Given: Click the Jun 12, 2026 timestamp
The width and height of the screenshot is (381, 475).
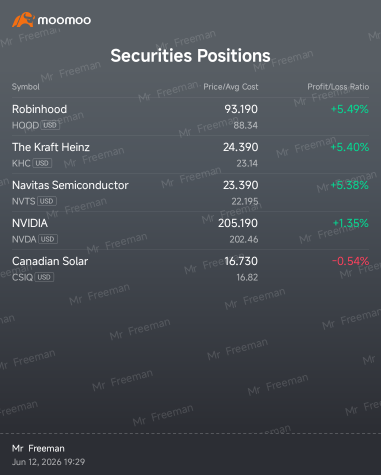Looking at the screenshot, I should (48, 462).
